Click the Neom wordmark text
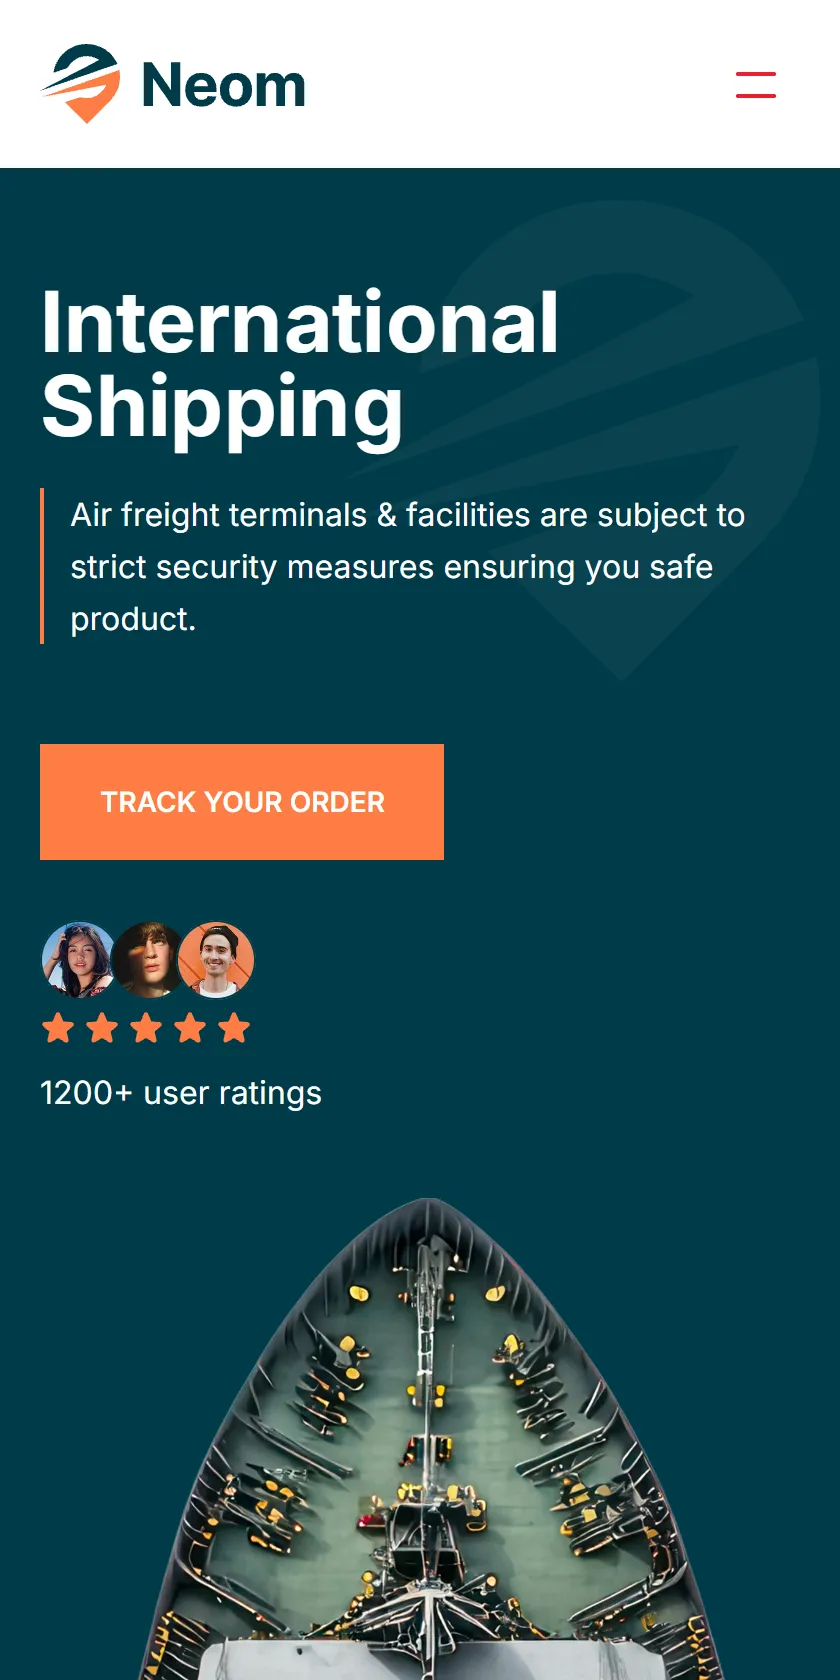 (x=223, y=85)
